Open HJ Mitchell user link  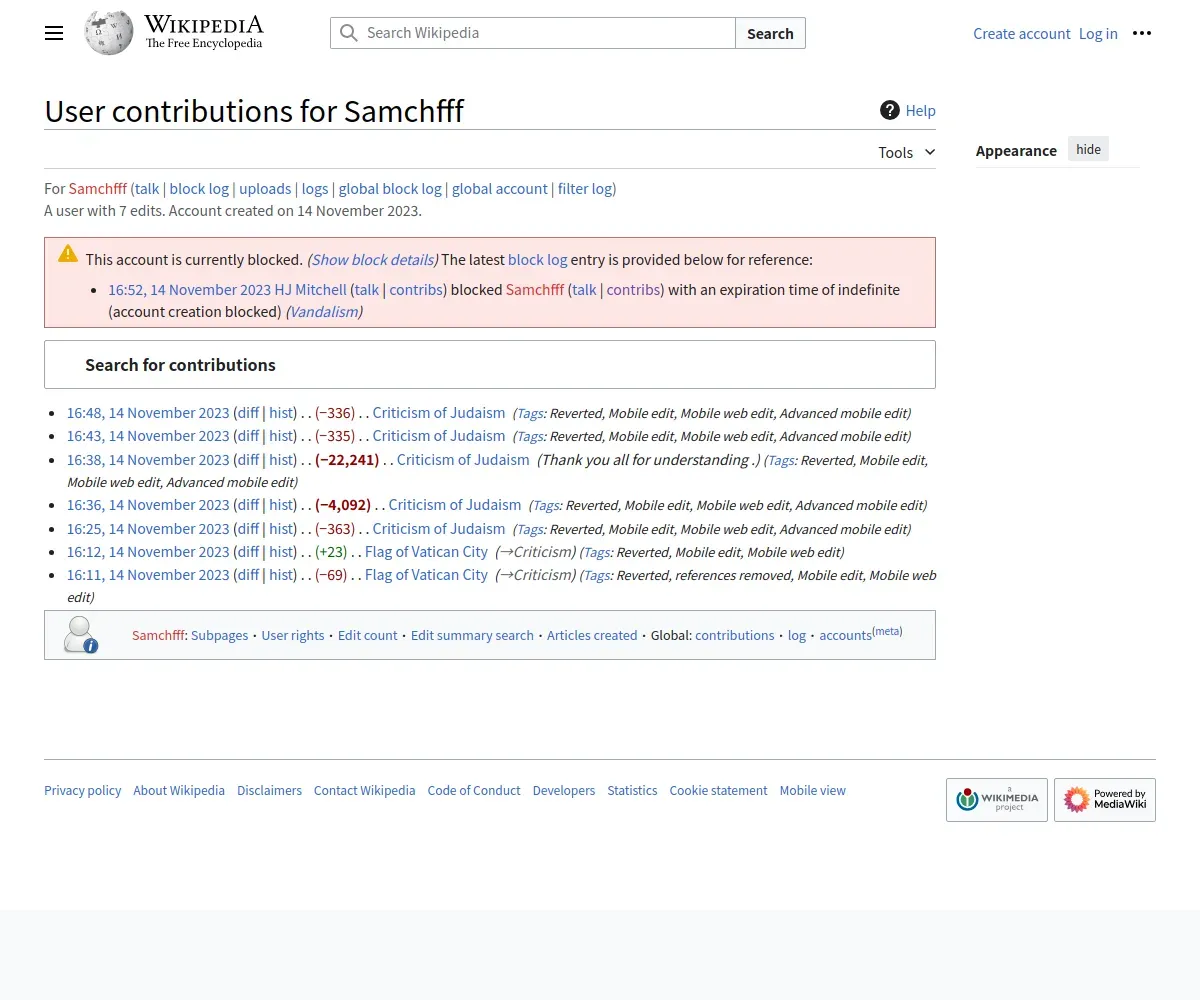pyautogui.click(x=311, y=289)
